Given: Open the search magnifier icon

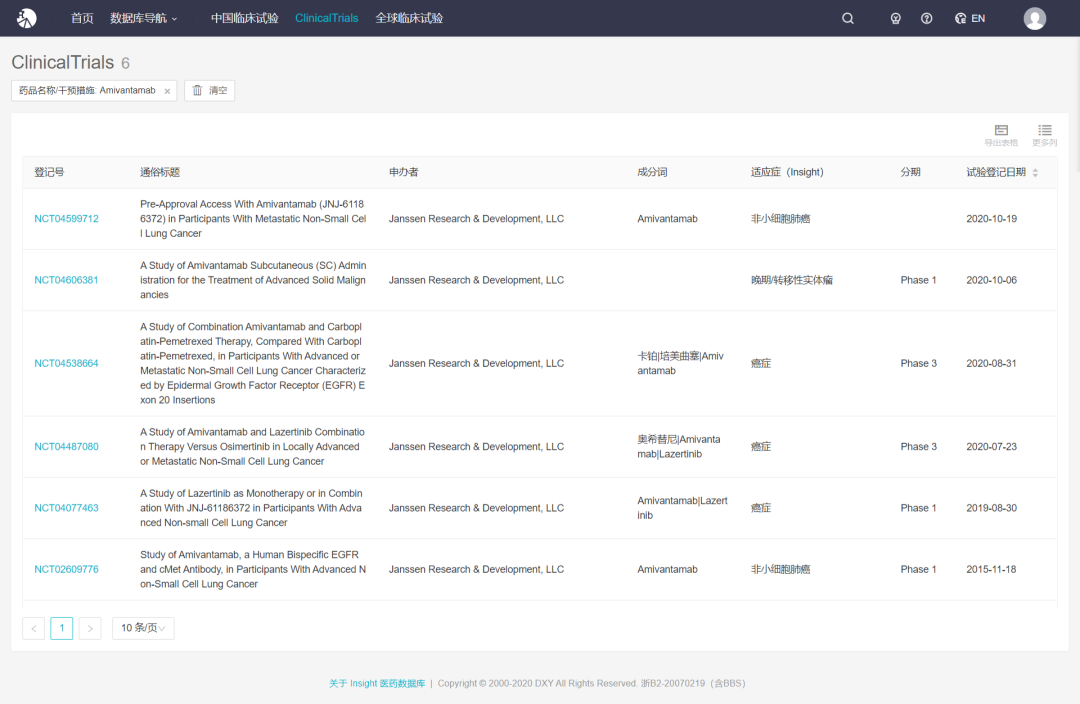Looking at the screenshot, I should (x=848, y=19).
